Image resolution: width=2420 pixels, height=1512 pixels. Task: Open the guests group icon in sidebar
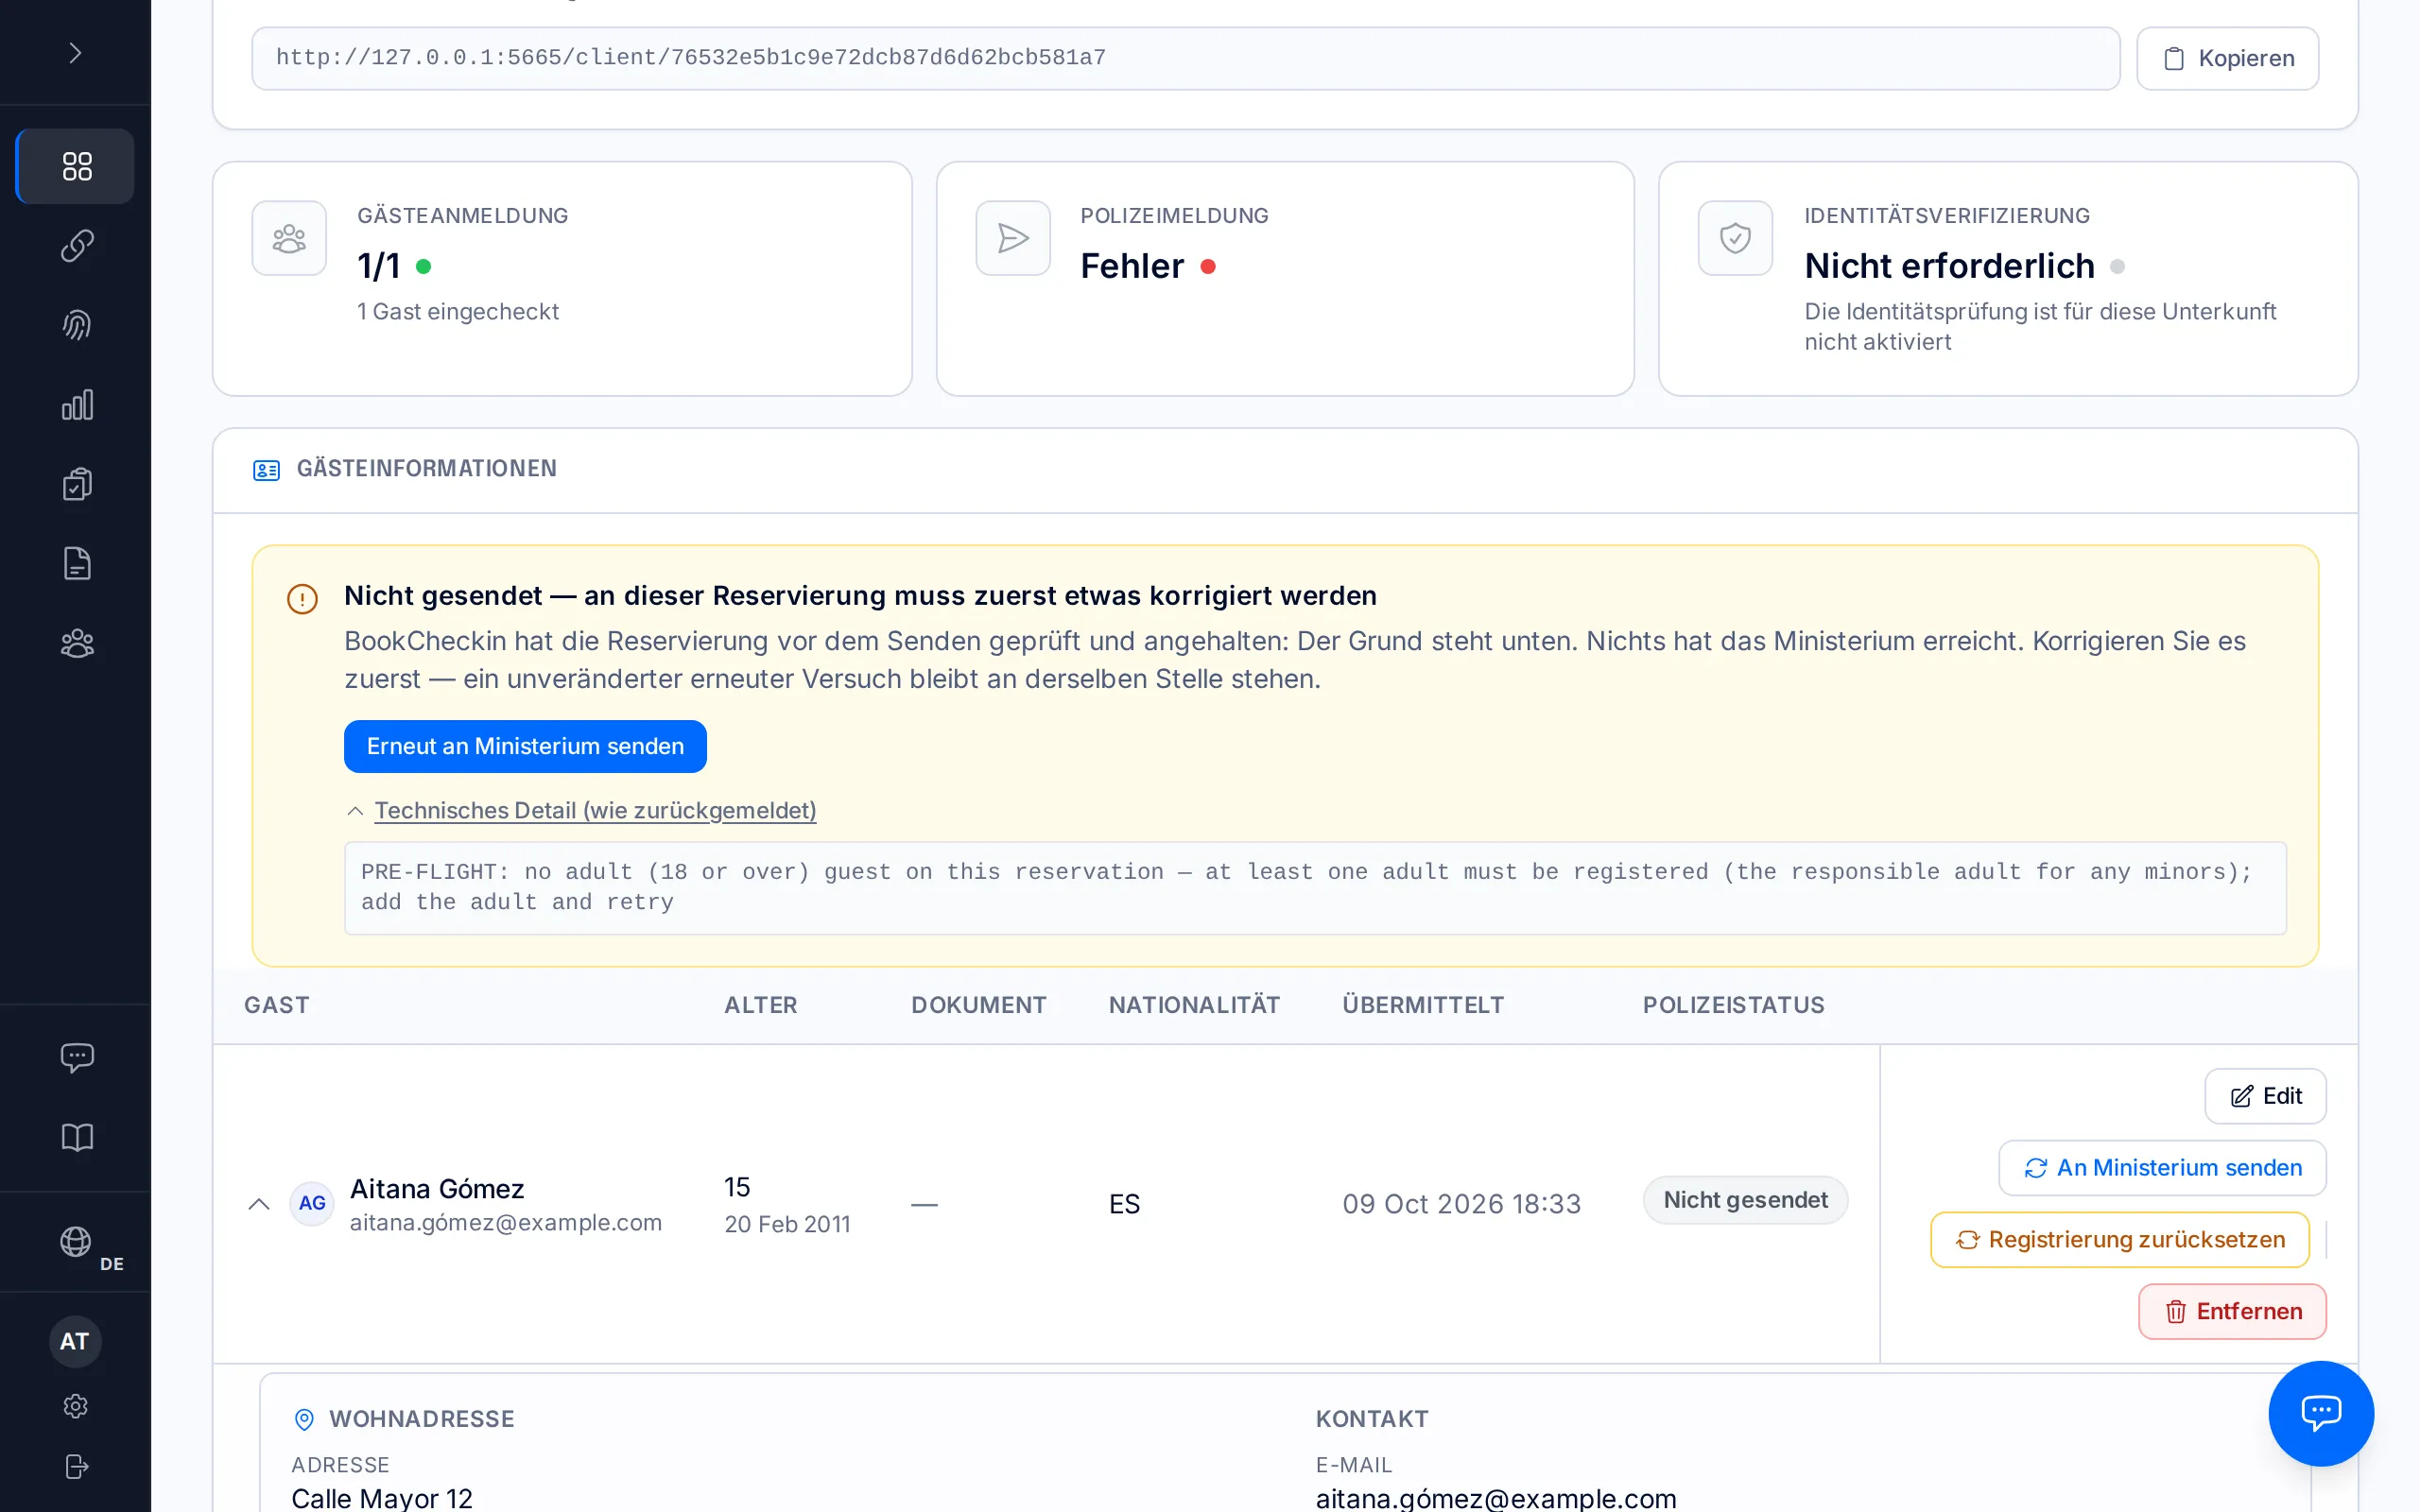click(76, 643)
